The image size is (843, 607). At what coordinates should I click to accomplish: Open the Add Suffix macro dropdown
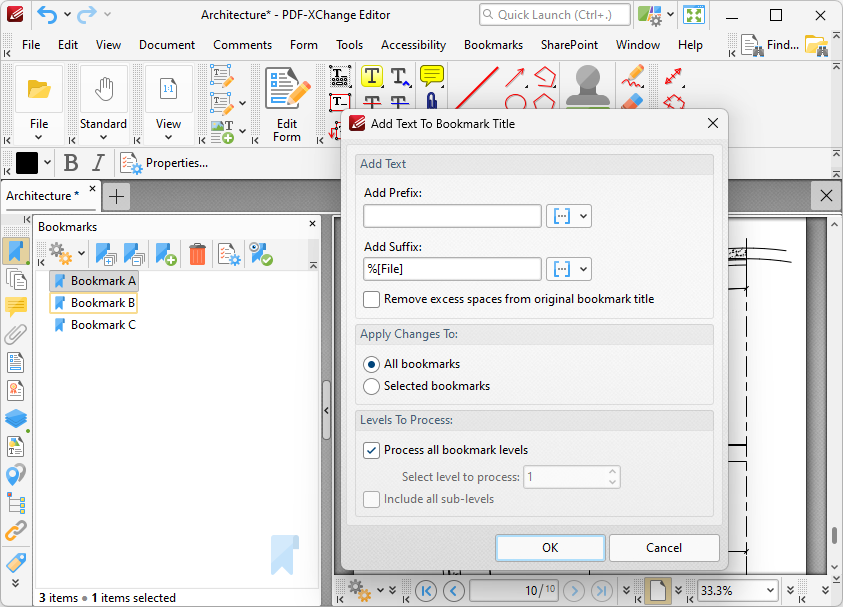pyautogui.click(x=569, y=269)
